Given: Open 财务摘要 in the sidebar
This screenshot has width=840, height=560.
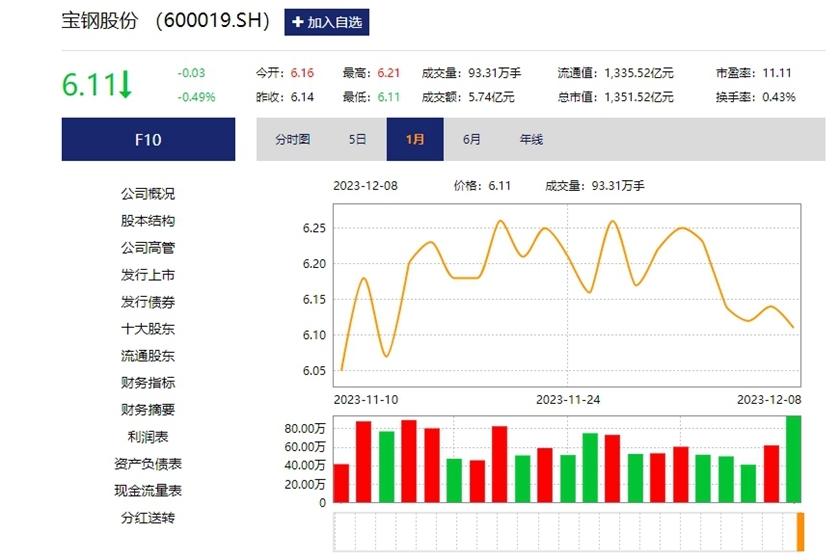Looking at the screenshot, I should (148, 409).
